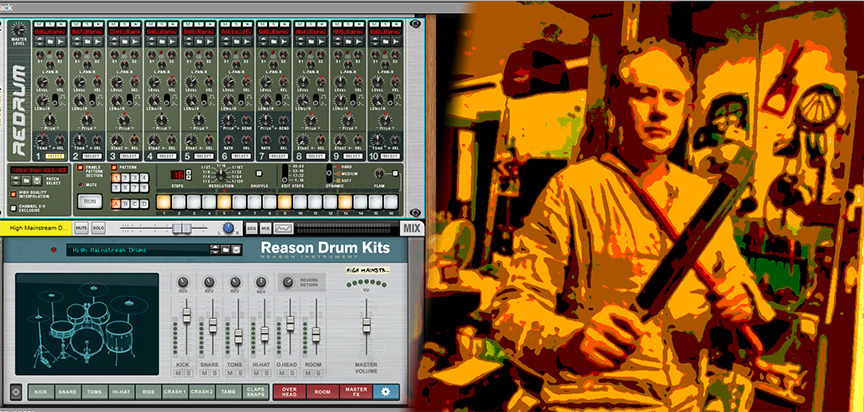This screenshot has height=412, width=864.
Task: Toggle Enable Pattern Section in Redrum
Action: pos(80,167)
